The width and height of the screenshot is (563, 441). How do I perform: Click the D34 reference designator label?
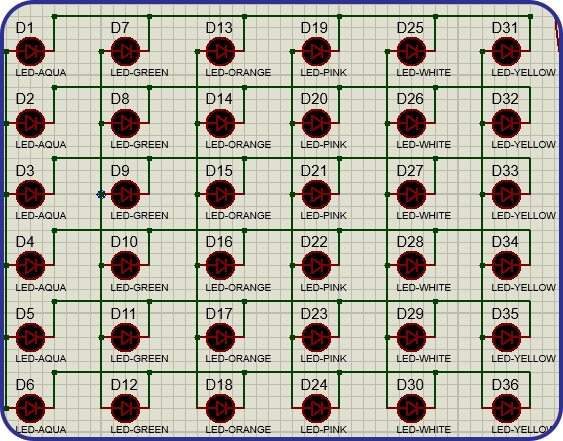pos(505,242)
